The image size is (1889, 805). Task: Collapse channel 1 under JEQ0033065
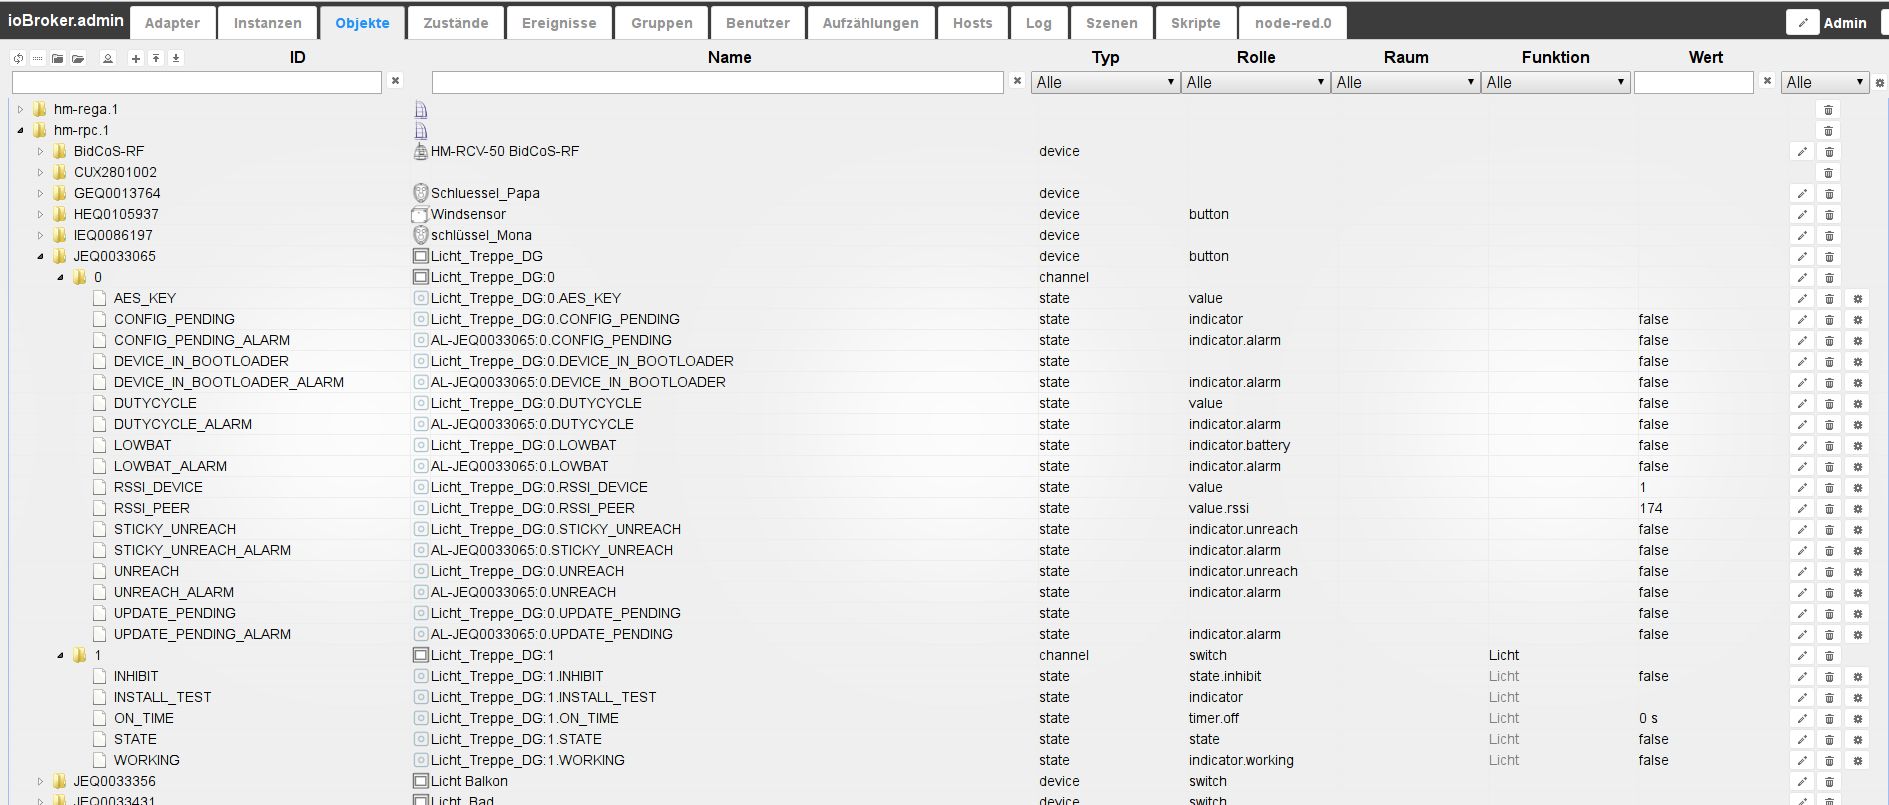coord(60,656)
